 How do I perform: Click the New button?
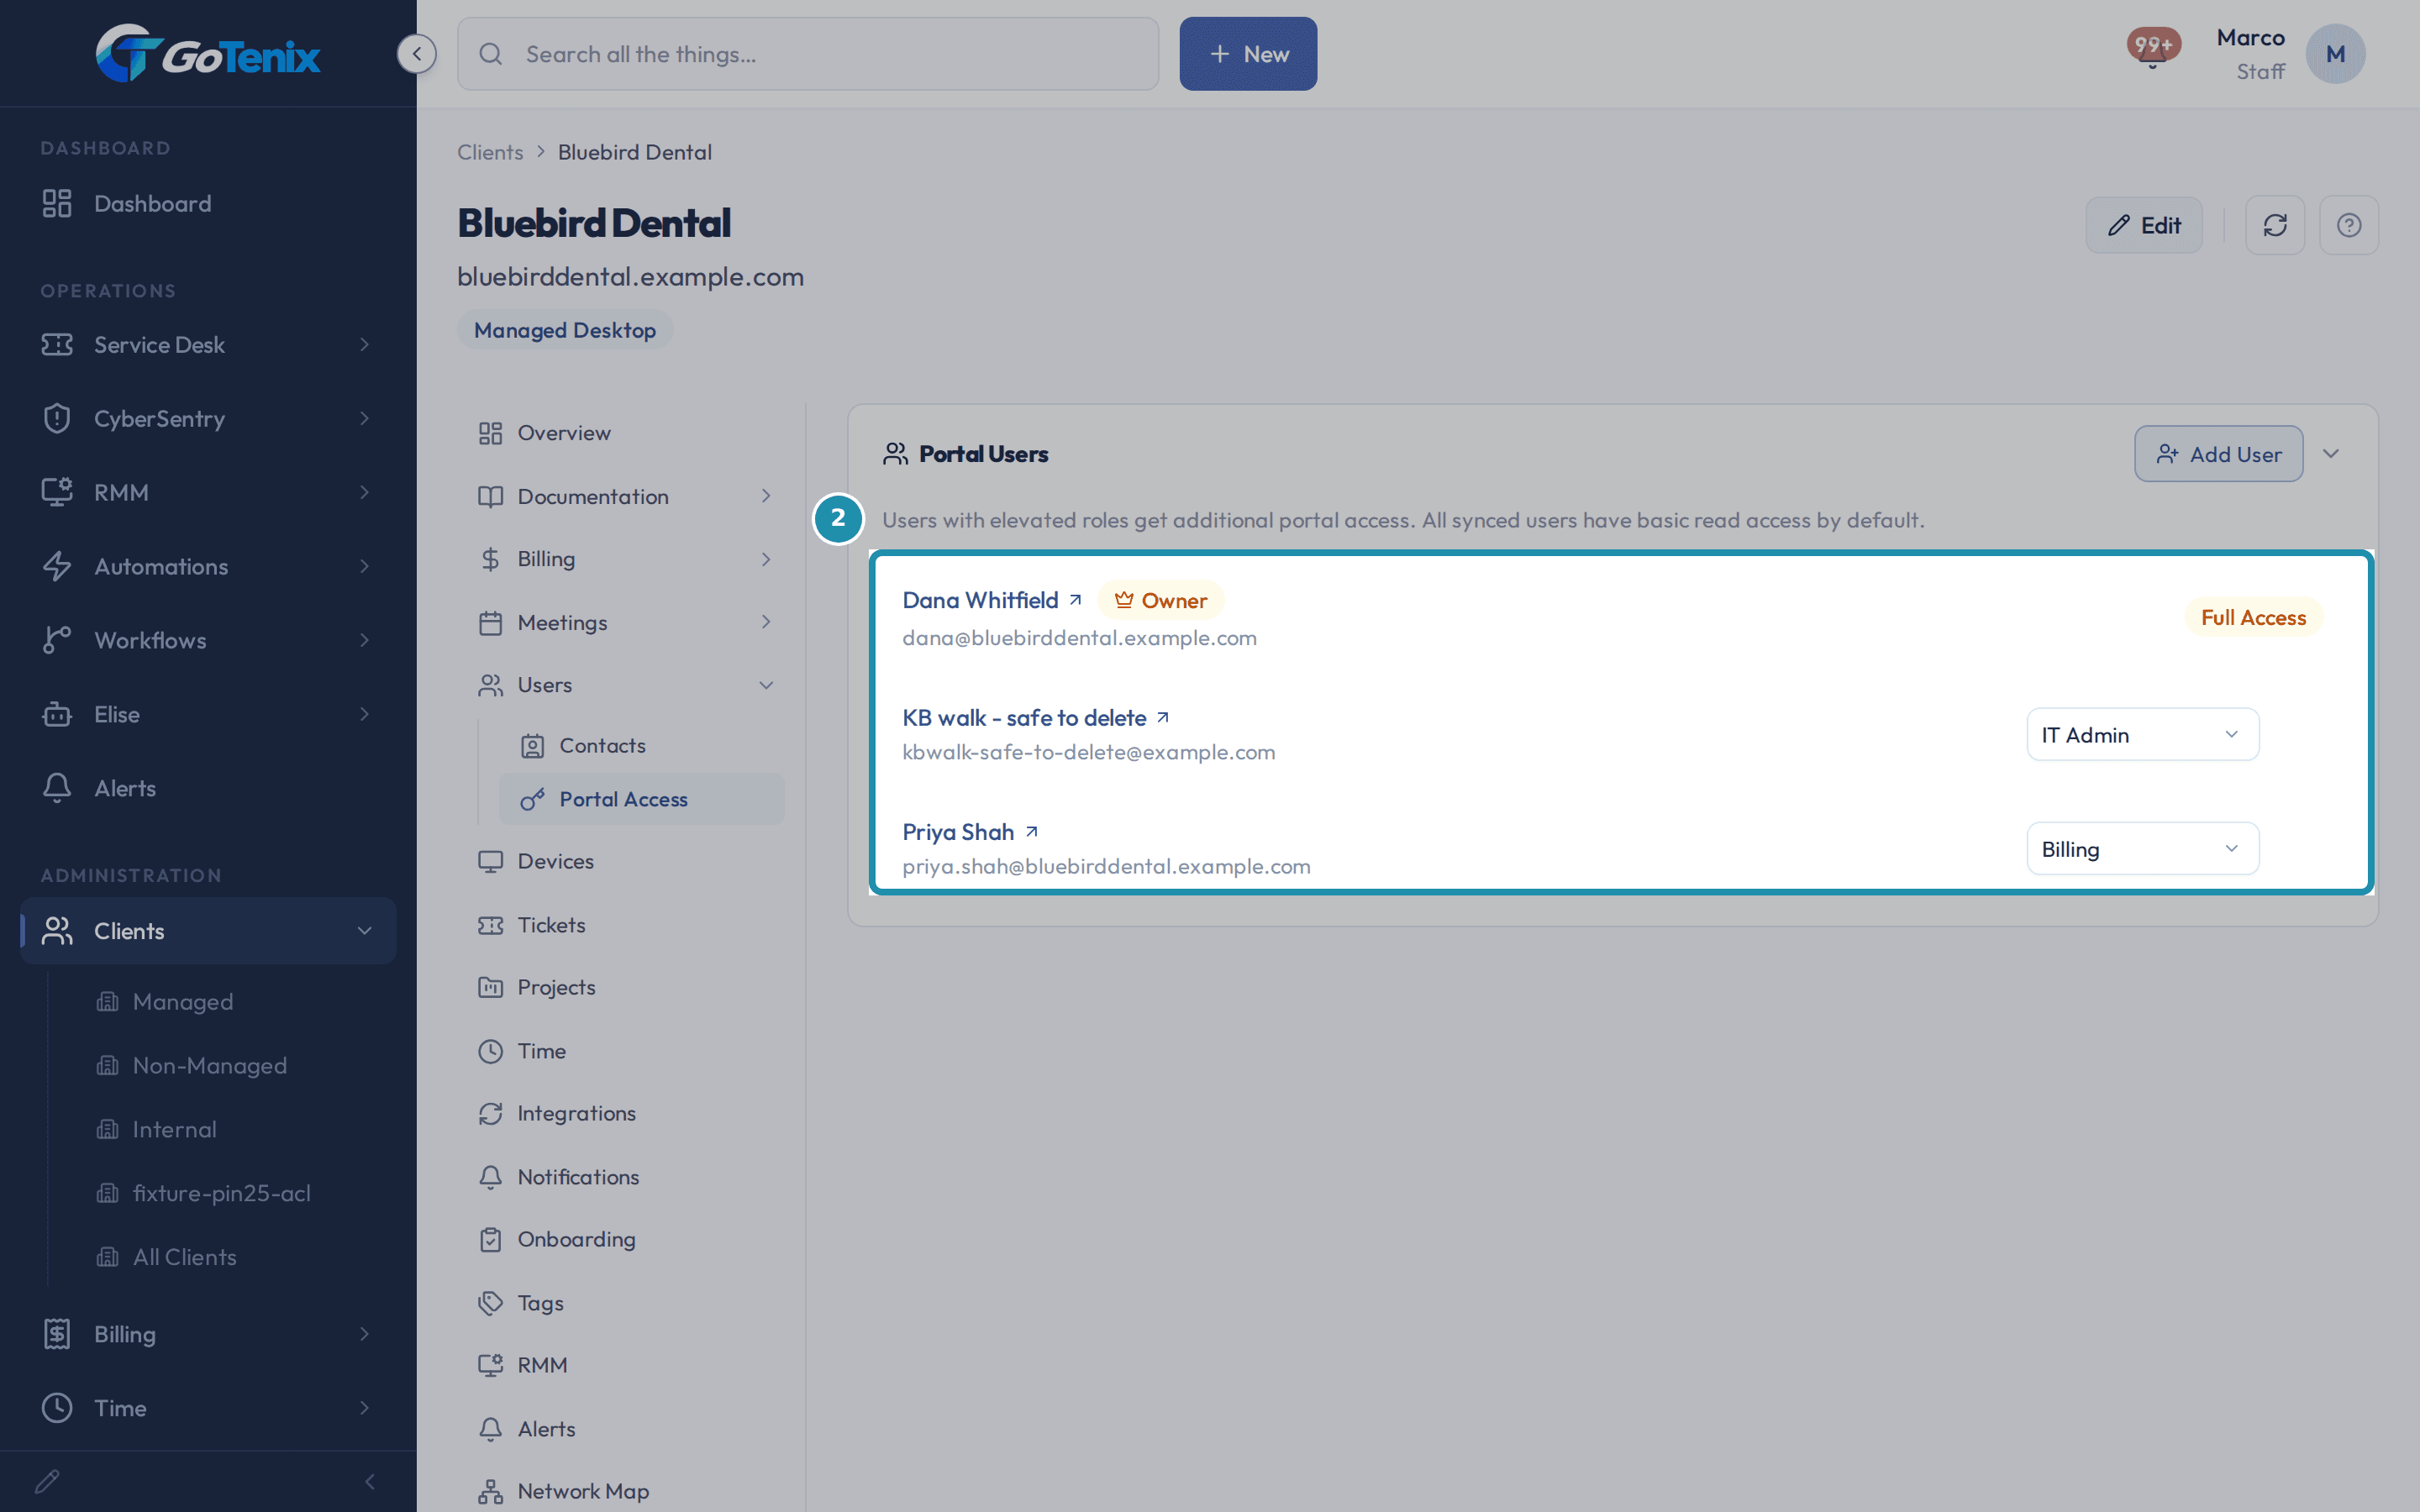[x=1248, y=54]
